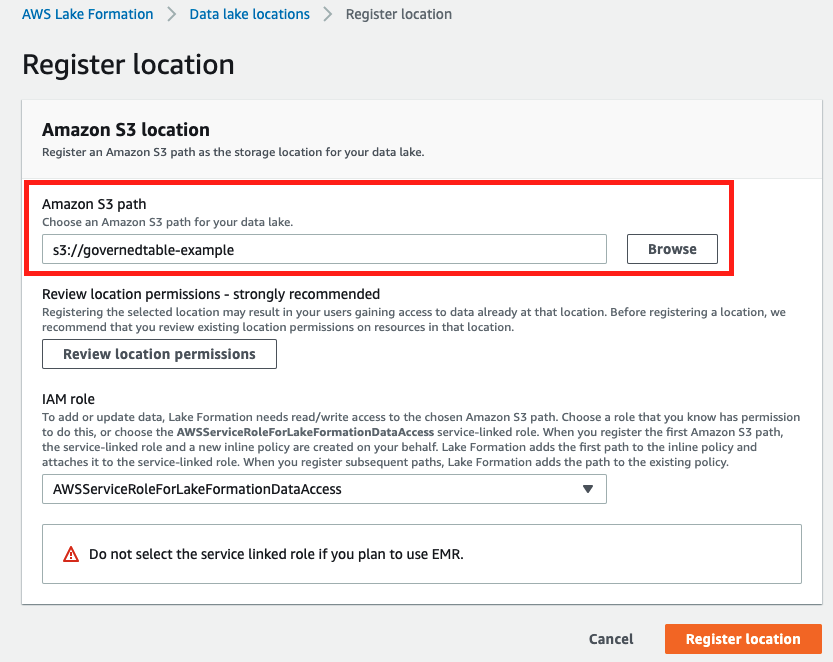Screen dimensions: 833x662
Task: Click Review location permissions button
Action: click(159, 354)
